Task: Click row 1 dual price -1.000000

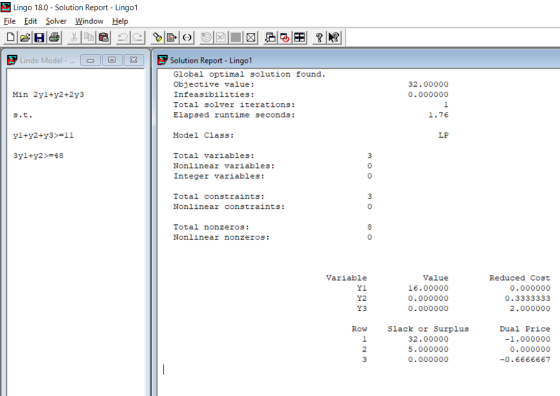Action: point(527,339)
